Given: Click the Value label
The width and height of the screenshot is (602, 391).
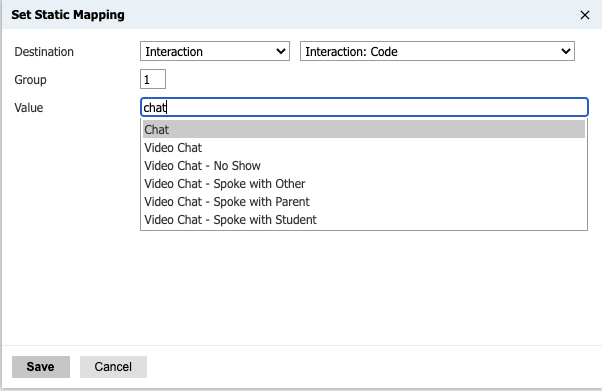Looking at the screenshot, I should pos(28,108).
